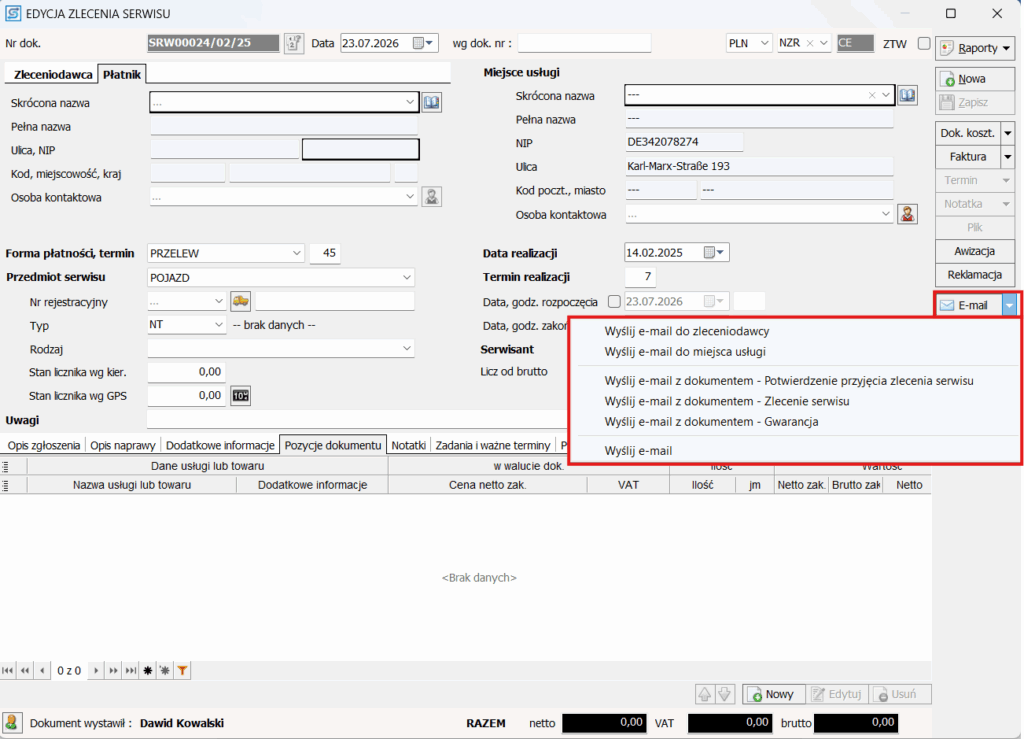Click the truck vehicle lookup icon
The image size is (1024, 739).
(x=241, y=301)
